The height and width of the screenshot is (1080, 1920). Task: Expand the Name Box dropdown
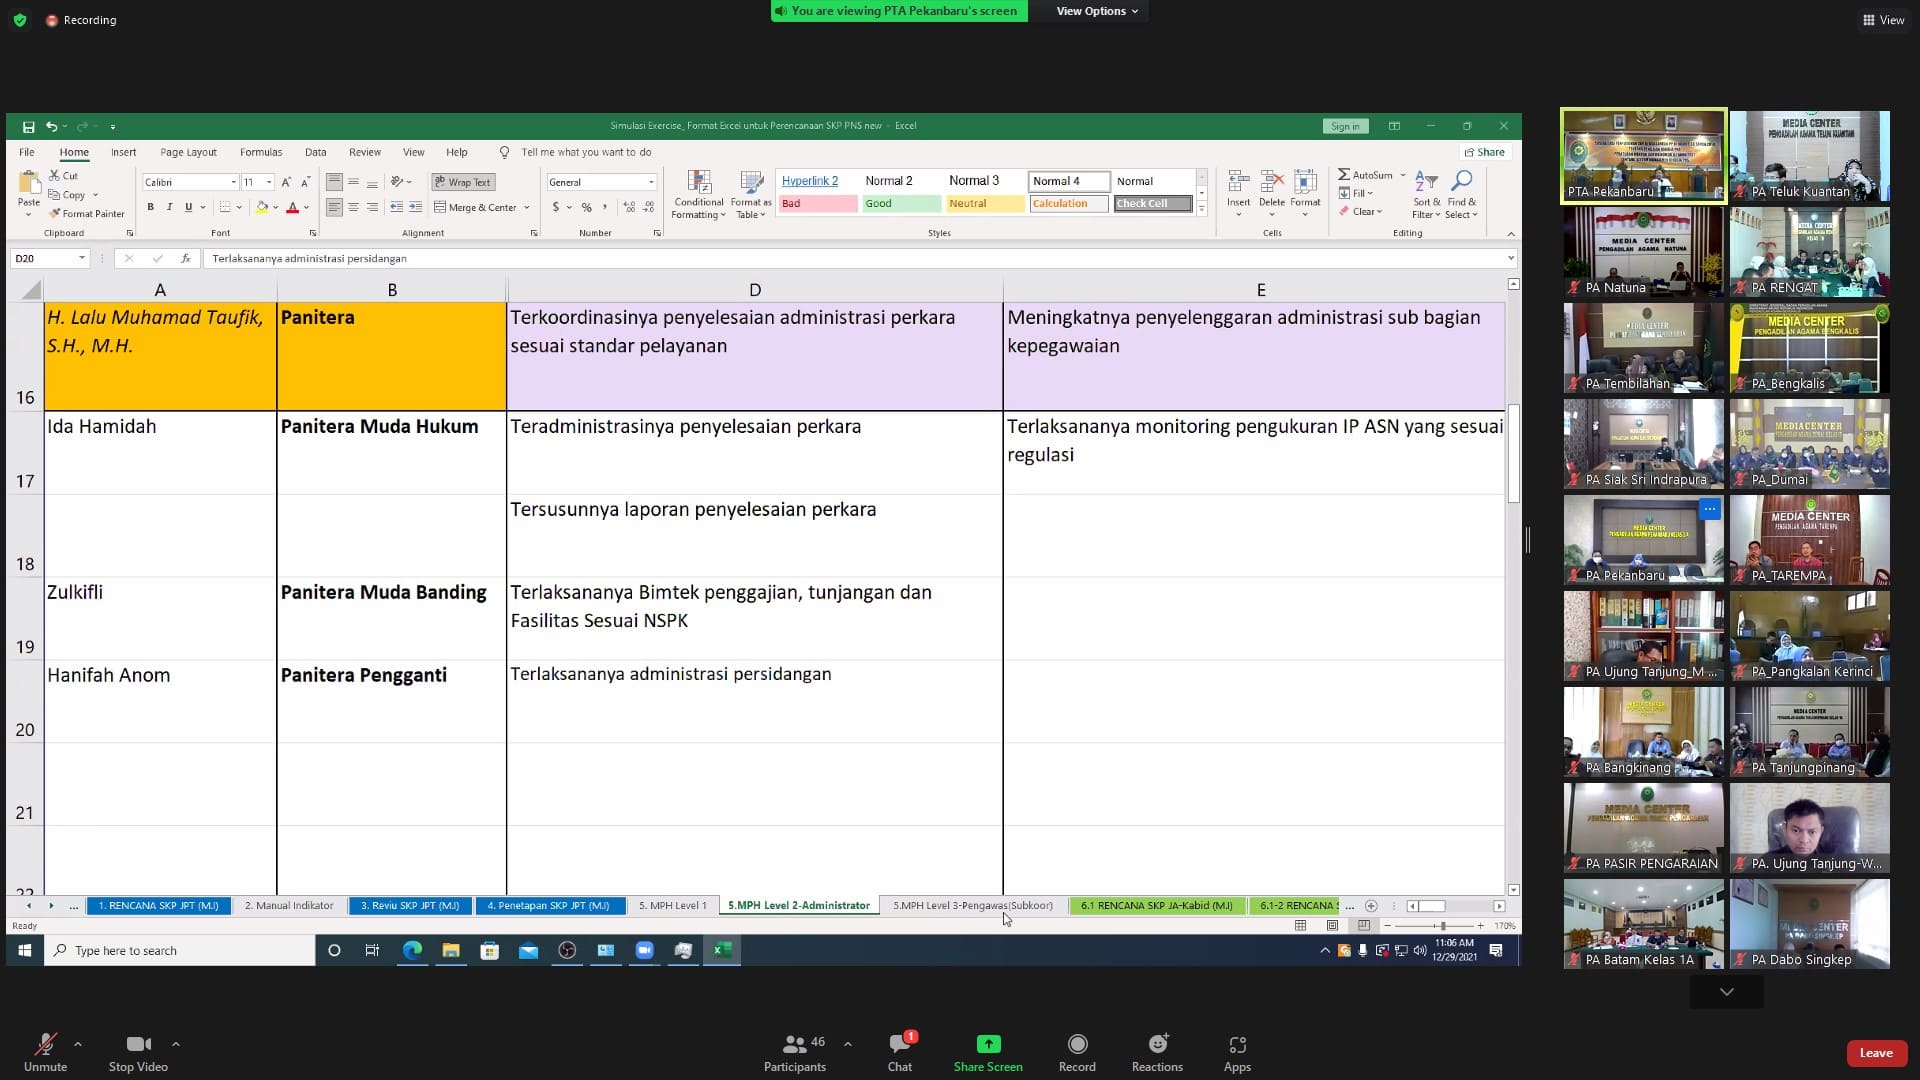click(x=82, y=258)
